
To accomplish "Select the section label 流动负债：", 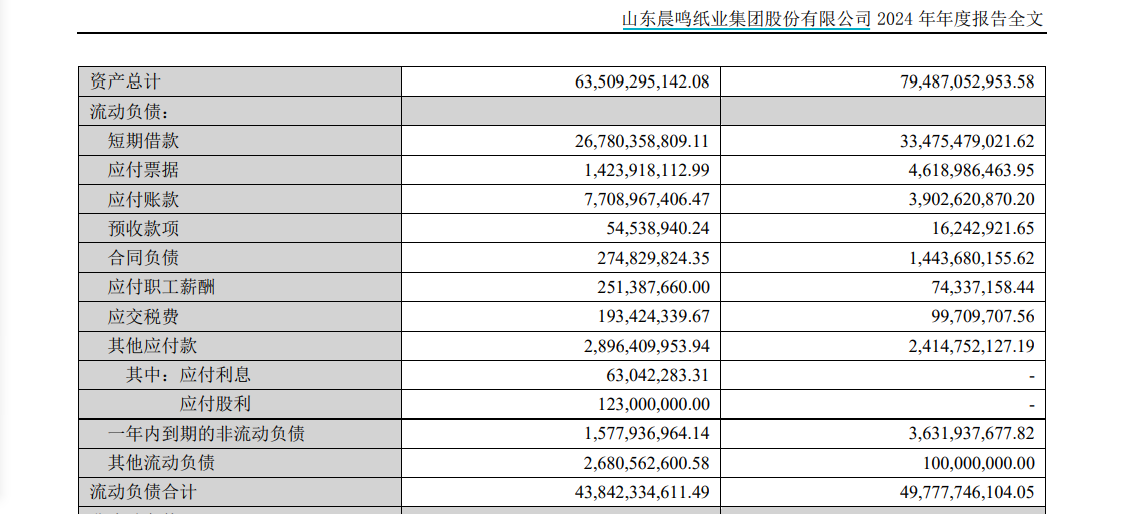I will [128, 112].
